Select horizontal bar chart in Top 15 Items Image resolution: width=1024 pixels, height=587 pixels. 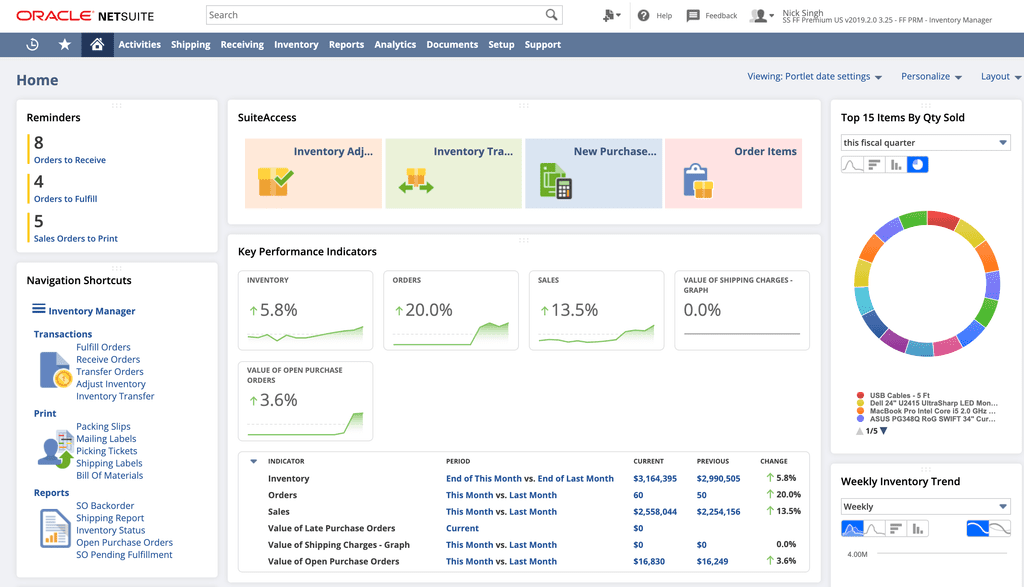click(x=874, y=165)
